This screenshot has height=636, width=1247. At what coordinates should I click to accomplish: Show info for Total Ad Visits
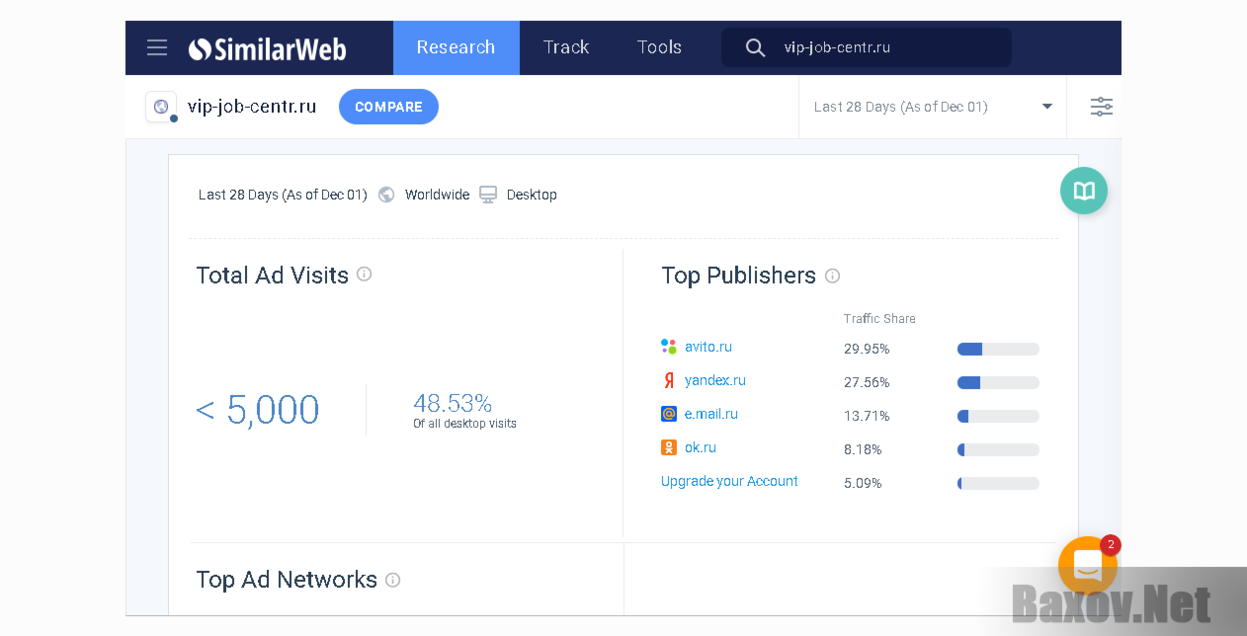tap(364, 274)
